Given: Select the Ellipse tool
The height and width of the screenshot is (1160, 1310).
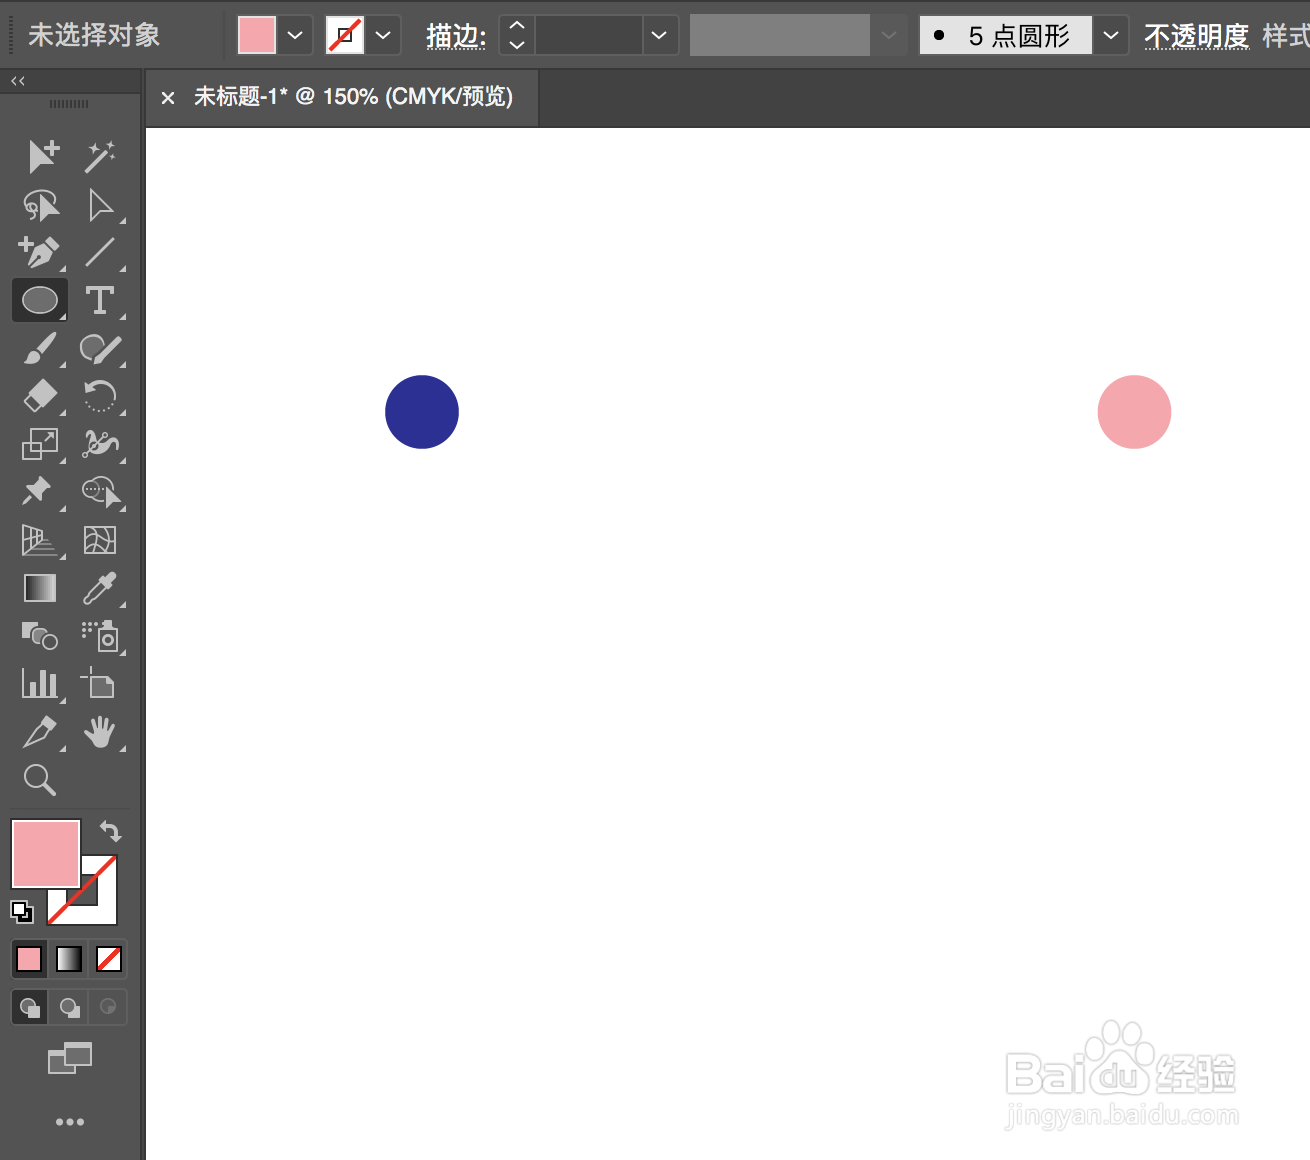Looking at the screenshot, I should pyautogui.click(x=40, y=300).
